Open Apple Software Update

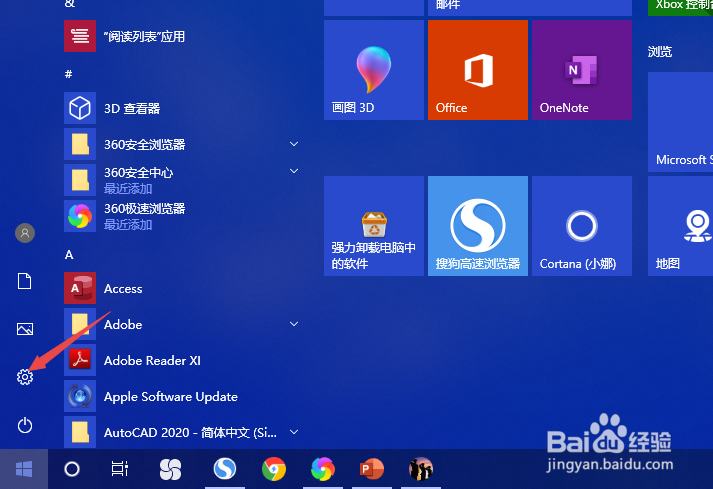pos(182,396)
